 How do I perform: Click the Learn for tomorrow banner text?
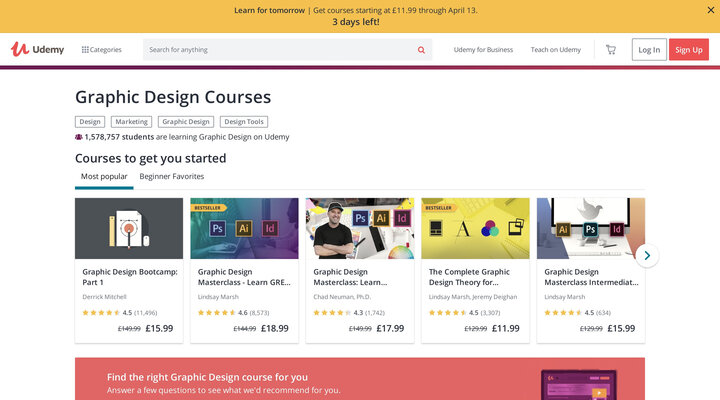pos(269,10)
